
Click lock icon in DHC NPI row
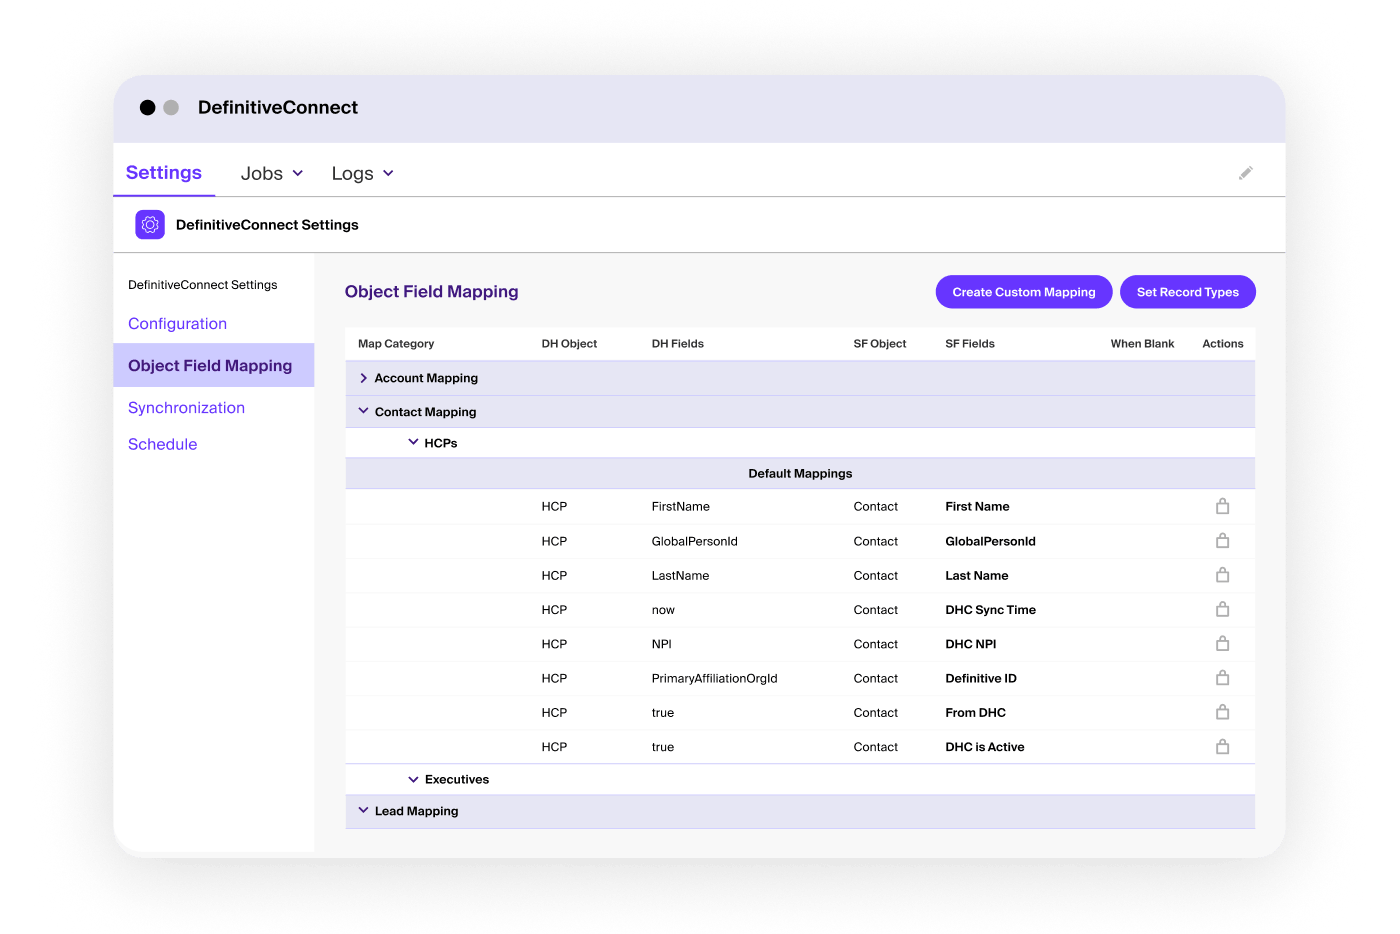tap(1222, 644)
